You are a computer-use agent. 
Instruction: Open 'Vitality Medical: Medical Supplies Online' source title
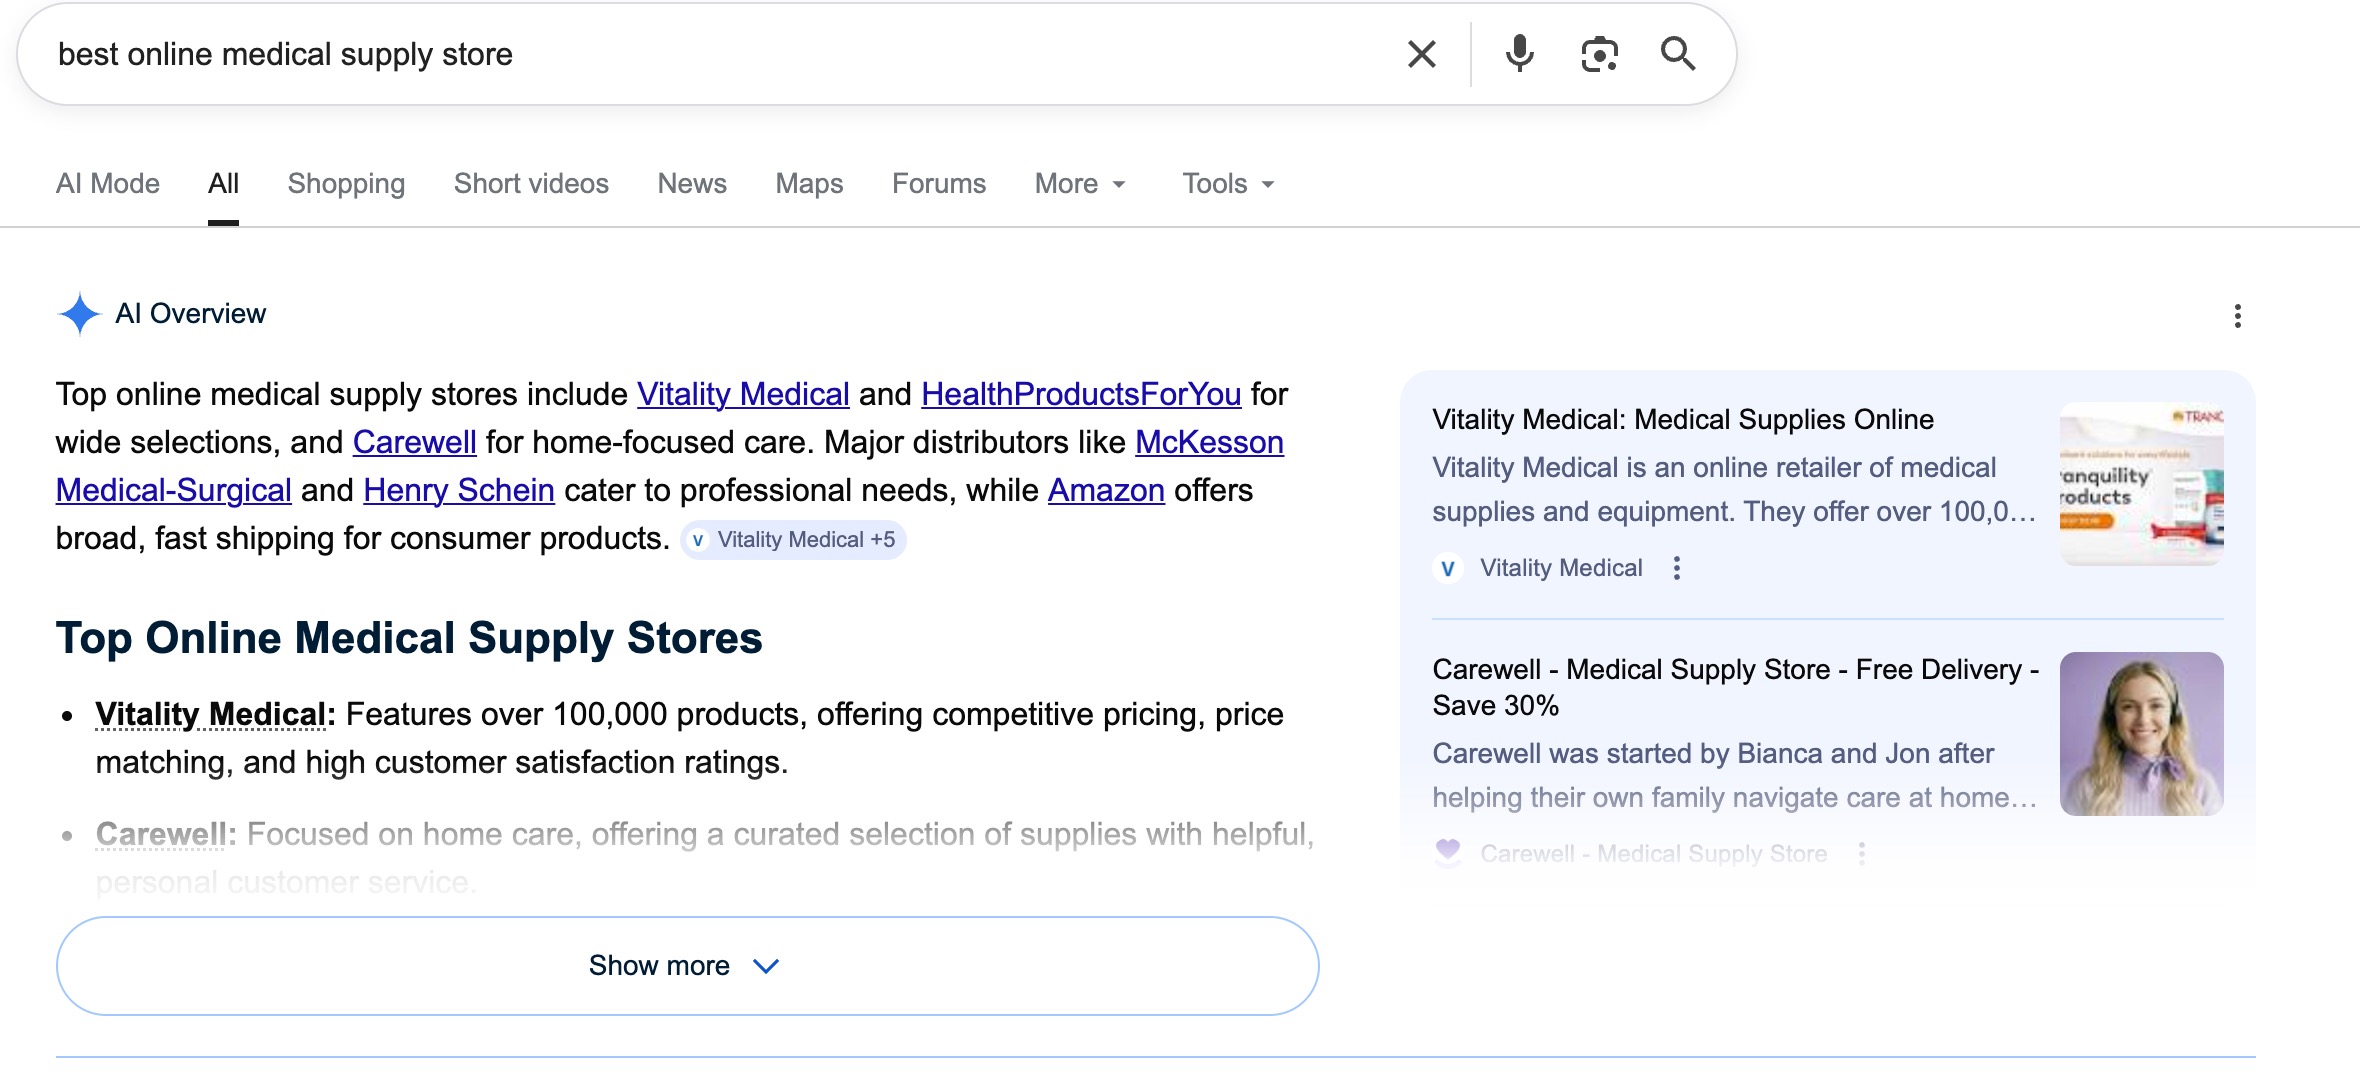tap(1683, 420)
